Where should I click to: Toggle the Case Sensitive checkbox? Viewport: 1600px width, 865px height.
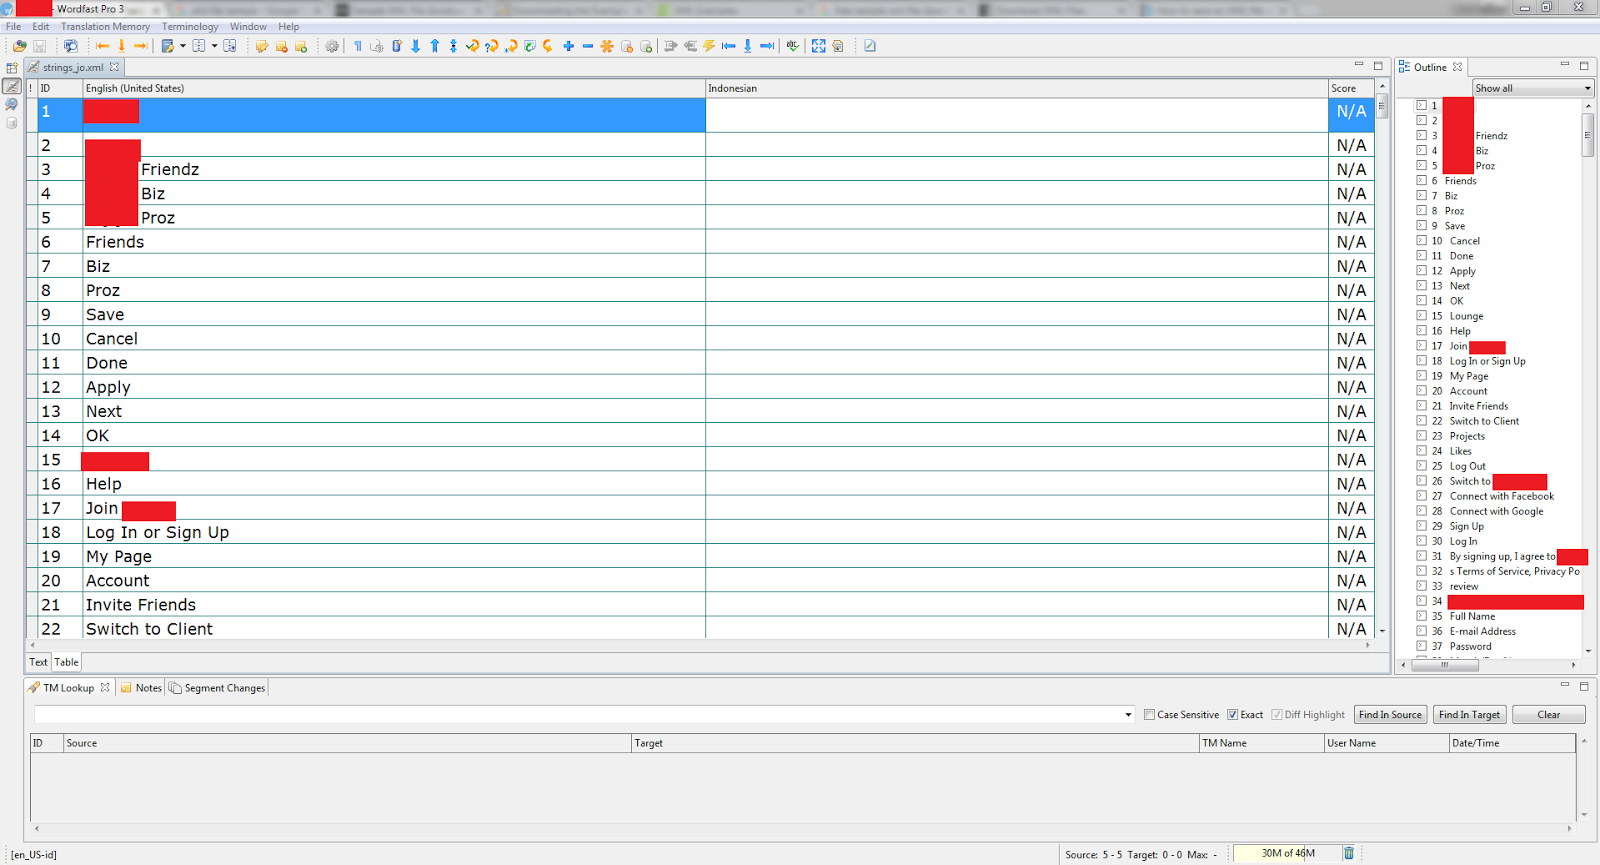click(x=1149, y=714)
